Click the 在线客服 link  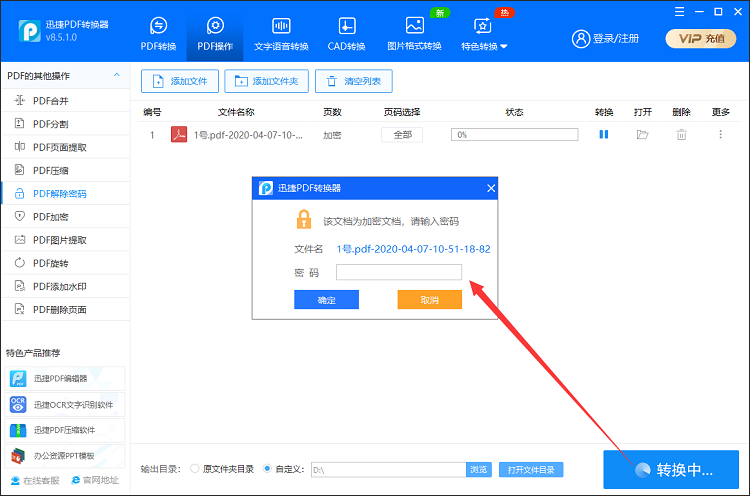coord(35,480)
